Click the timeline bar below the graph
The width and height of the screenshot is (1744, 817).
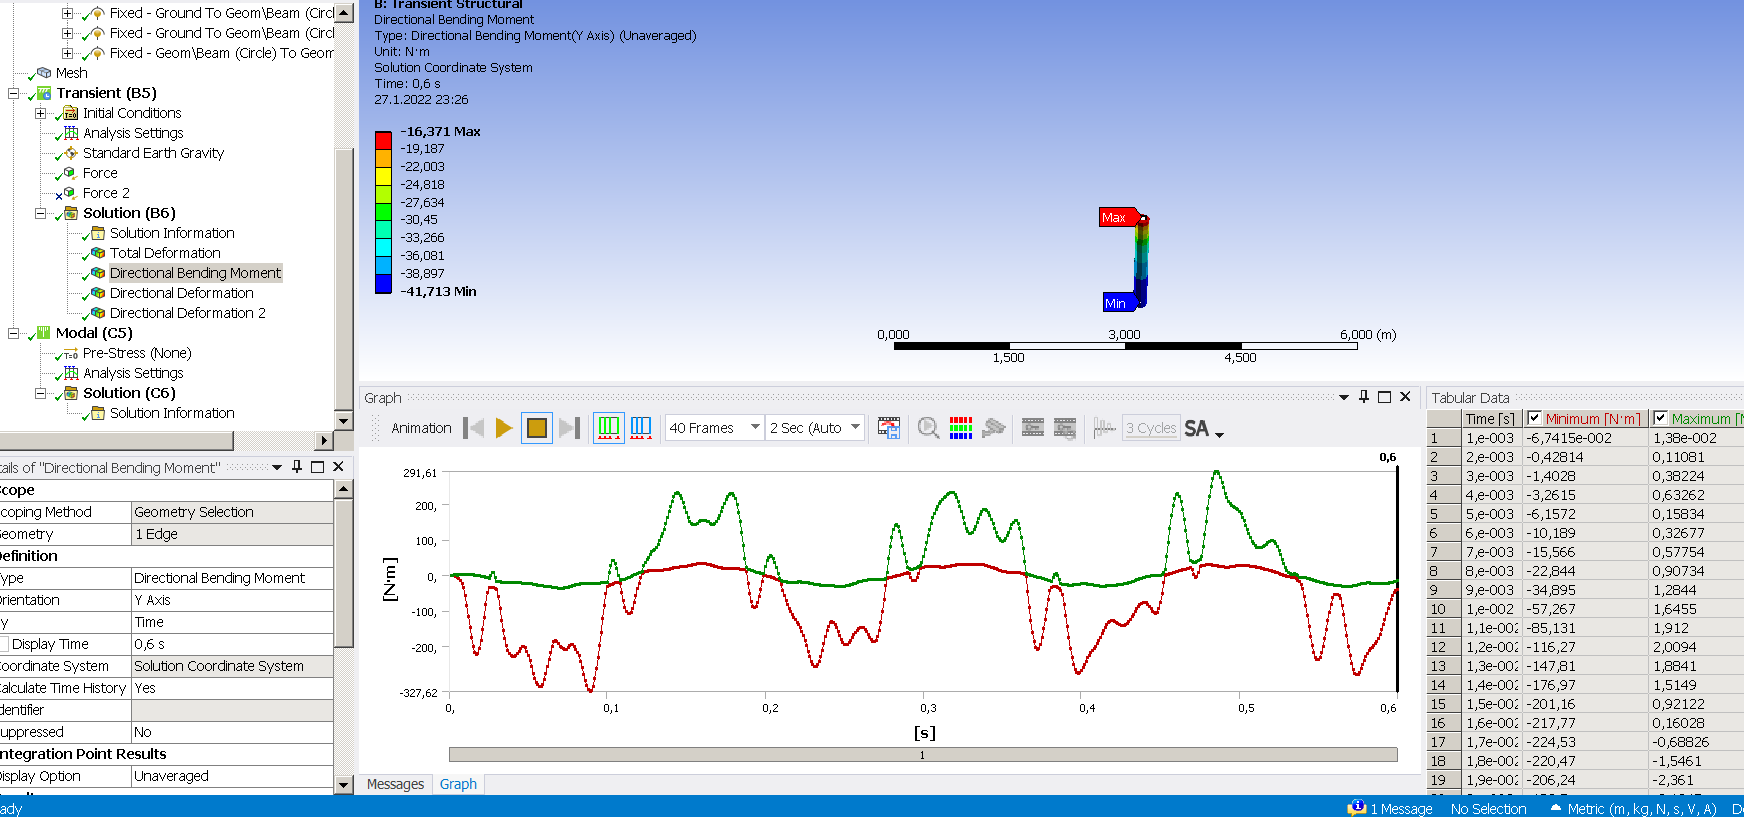click(x=923, y=755)
